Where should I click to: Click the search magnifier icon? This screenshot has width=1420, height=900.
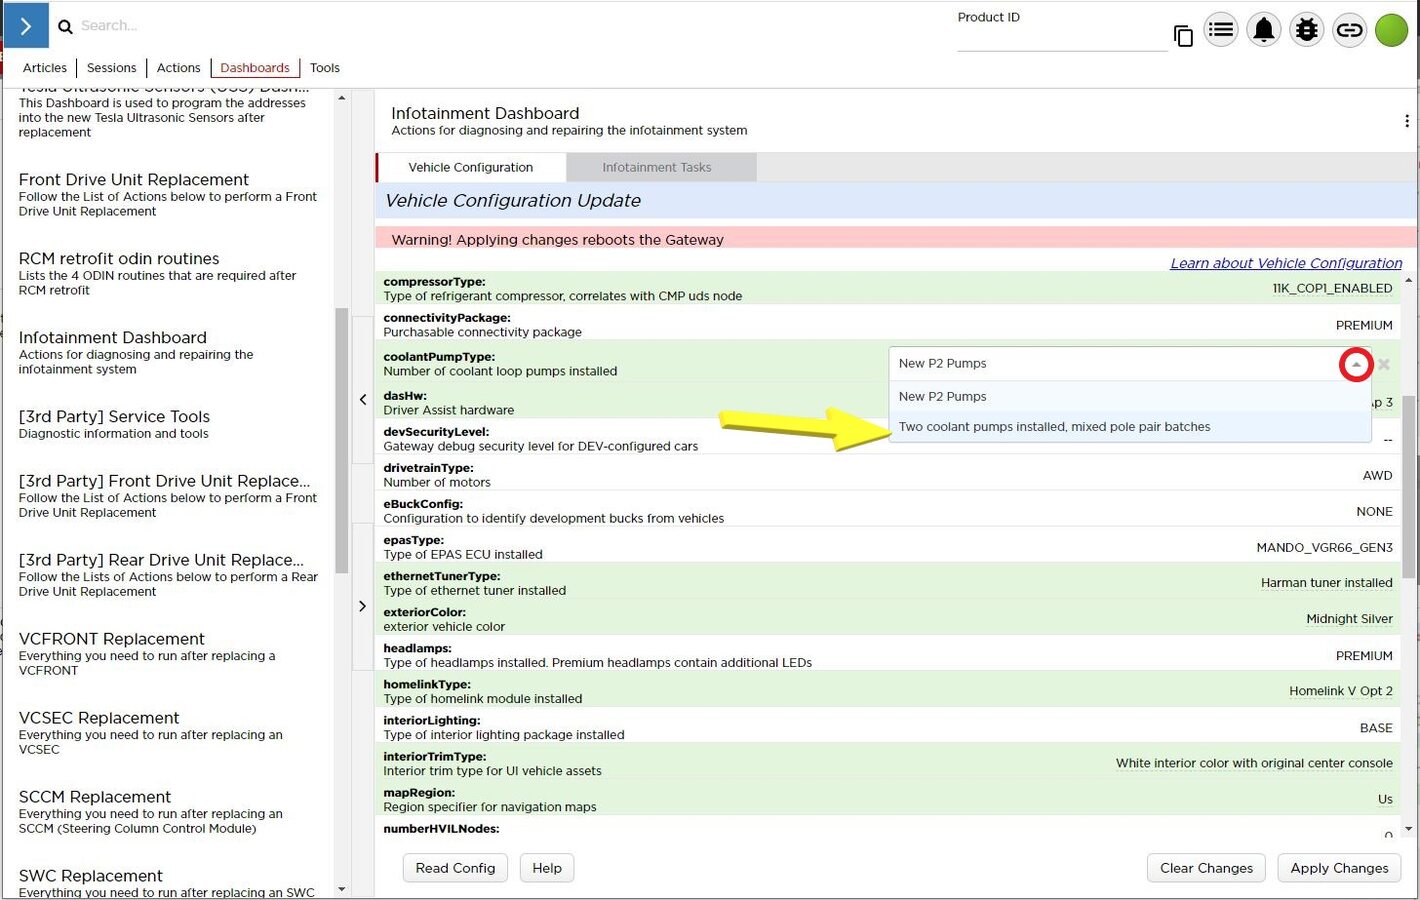(65, 27)
